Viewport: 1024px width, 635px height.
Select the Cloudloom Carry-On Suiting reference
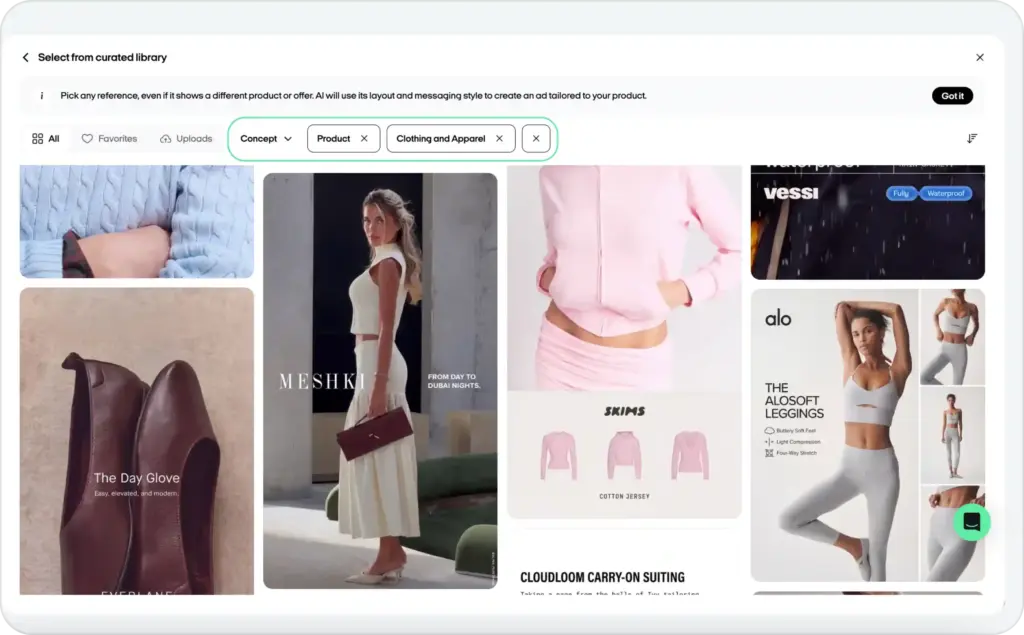624,562
